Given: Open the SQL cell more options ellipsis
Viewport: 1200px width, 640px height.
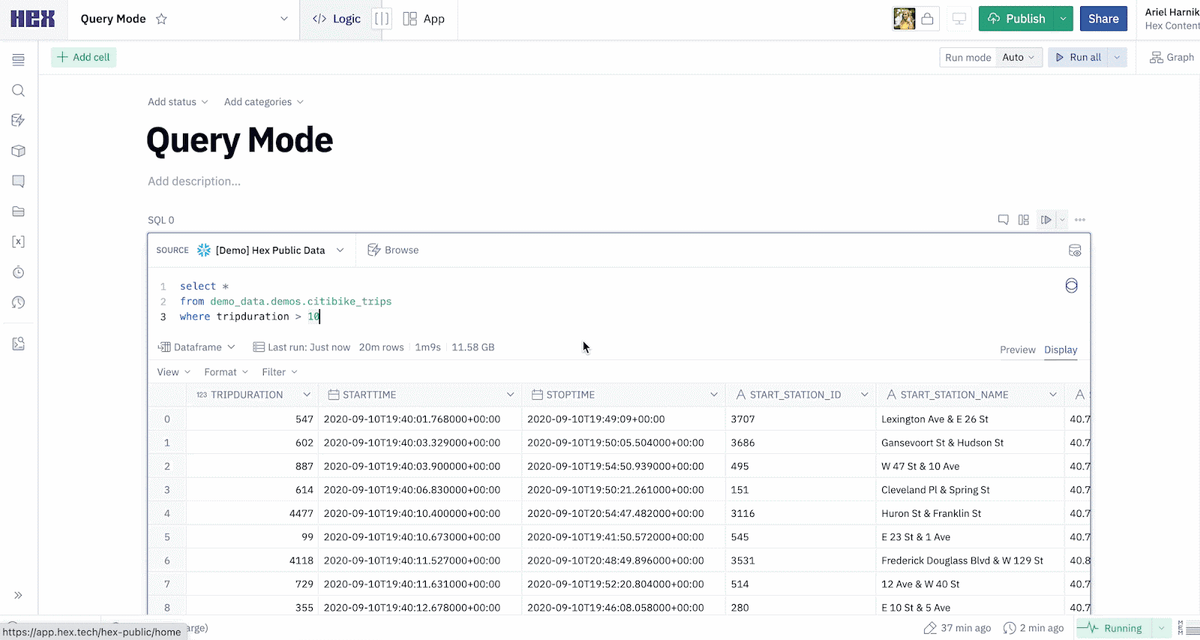Looking at the screenshot, I should (1080, 220).
